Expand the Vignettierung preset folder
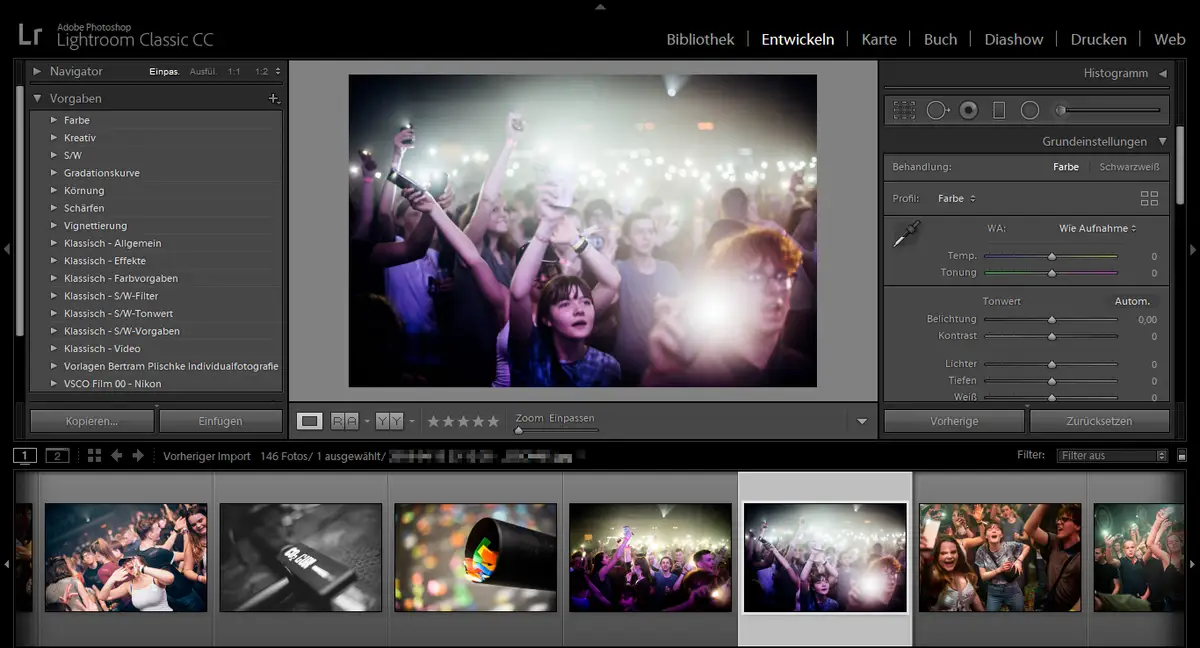 [54, 226]
